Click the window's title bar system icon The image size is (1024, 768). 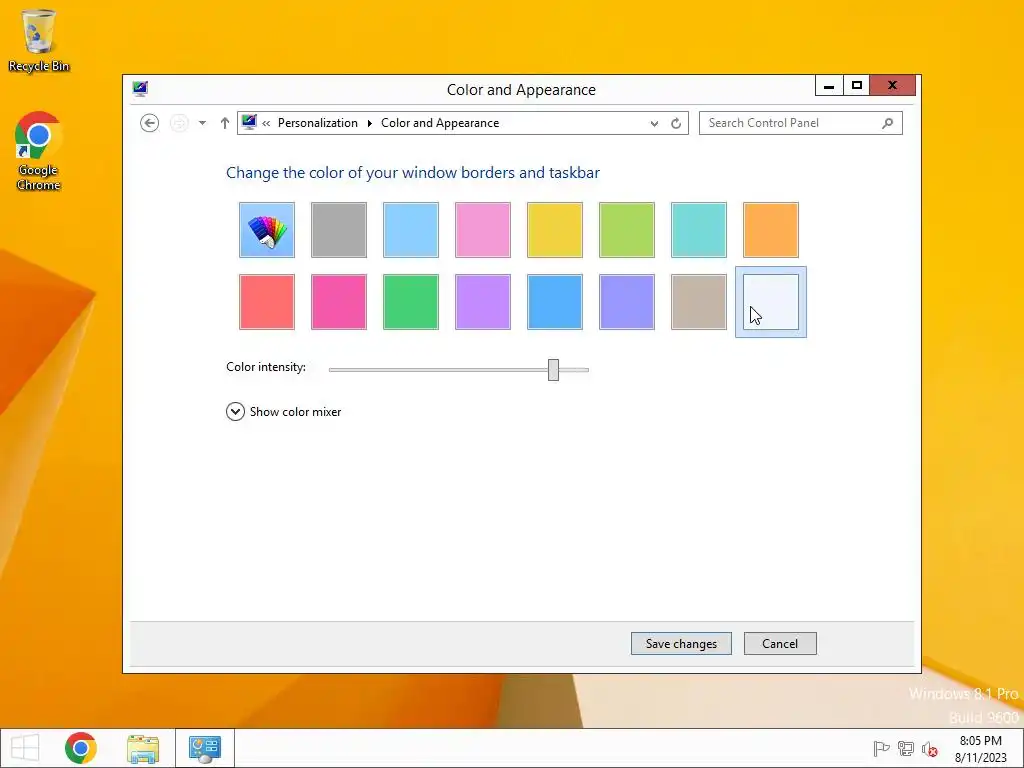[140, 89]
